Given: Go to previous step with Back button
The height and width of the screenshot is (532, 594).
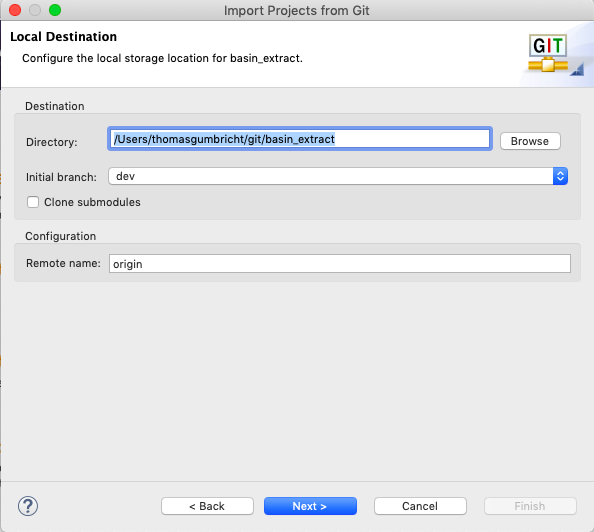Looking at the screenshot, I should 207,506.
